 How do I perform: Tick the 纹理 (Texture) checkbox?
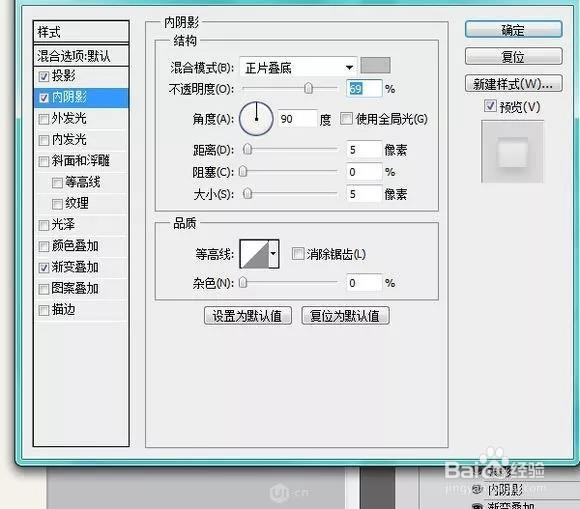click(x=57, y=204)
